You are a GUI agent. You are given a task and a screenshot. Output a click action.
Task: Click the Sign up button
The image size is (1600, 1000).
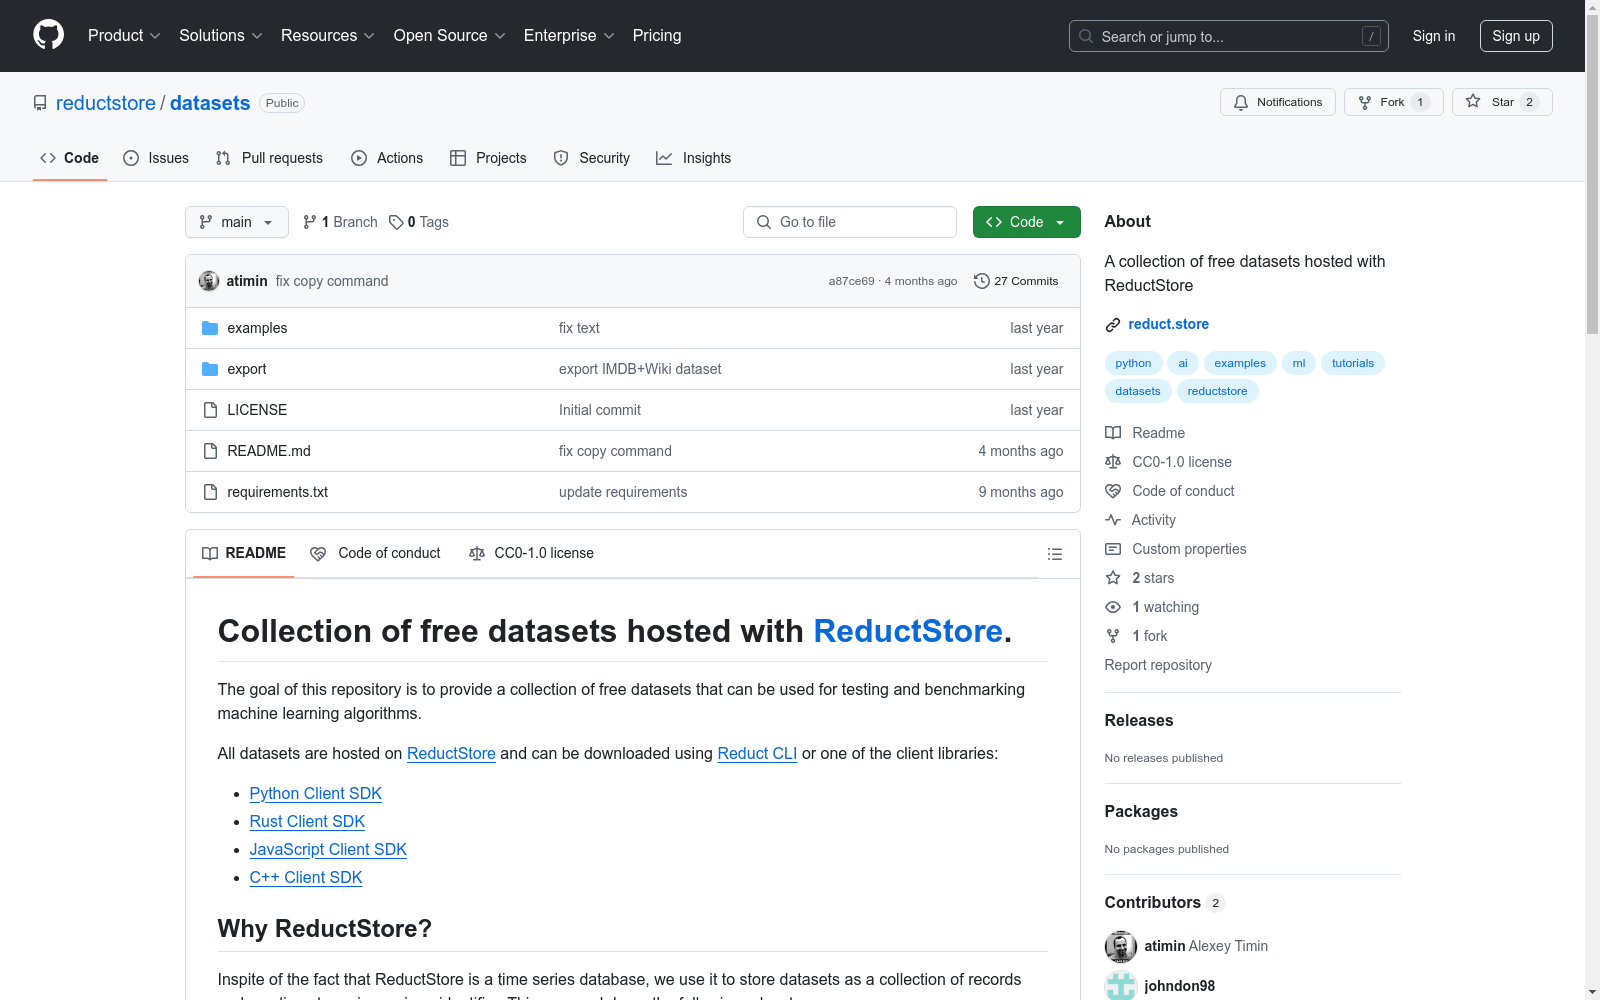tap(1516, 36)
